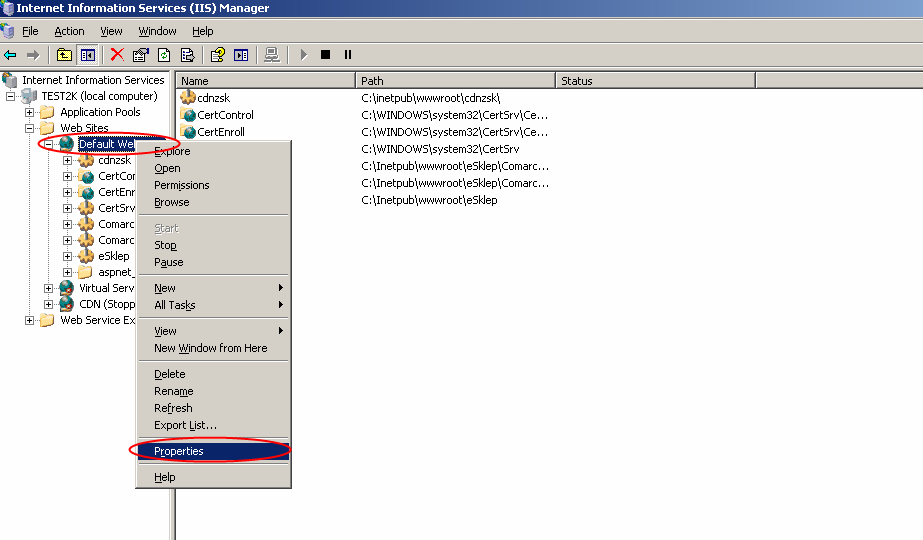Click the Start item play icon
923x540 pixels.
[x=304, y=55]
